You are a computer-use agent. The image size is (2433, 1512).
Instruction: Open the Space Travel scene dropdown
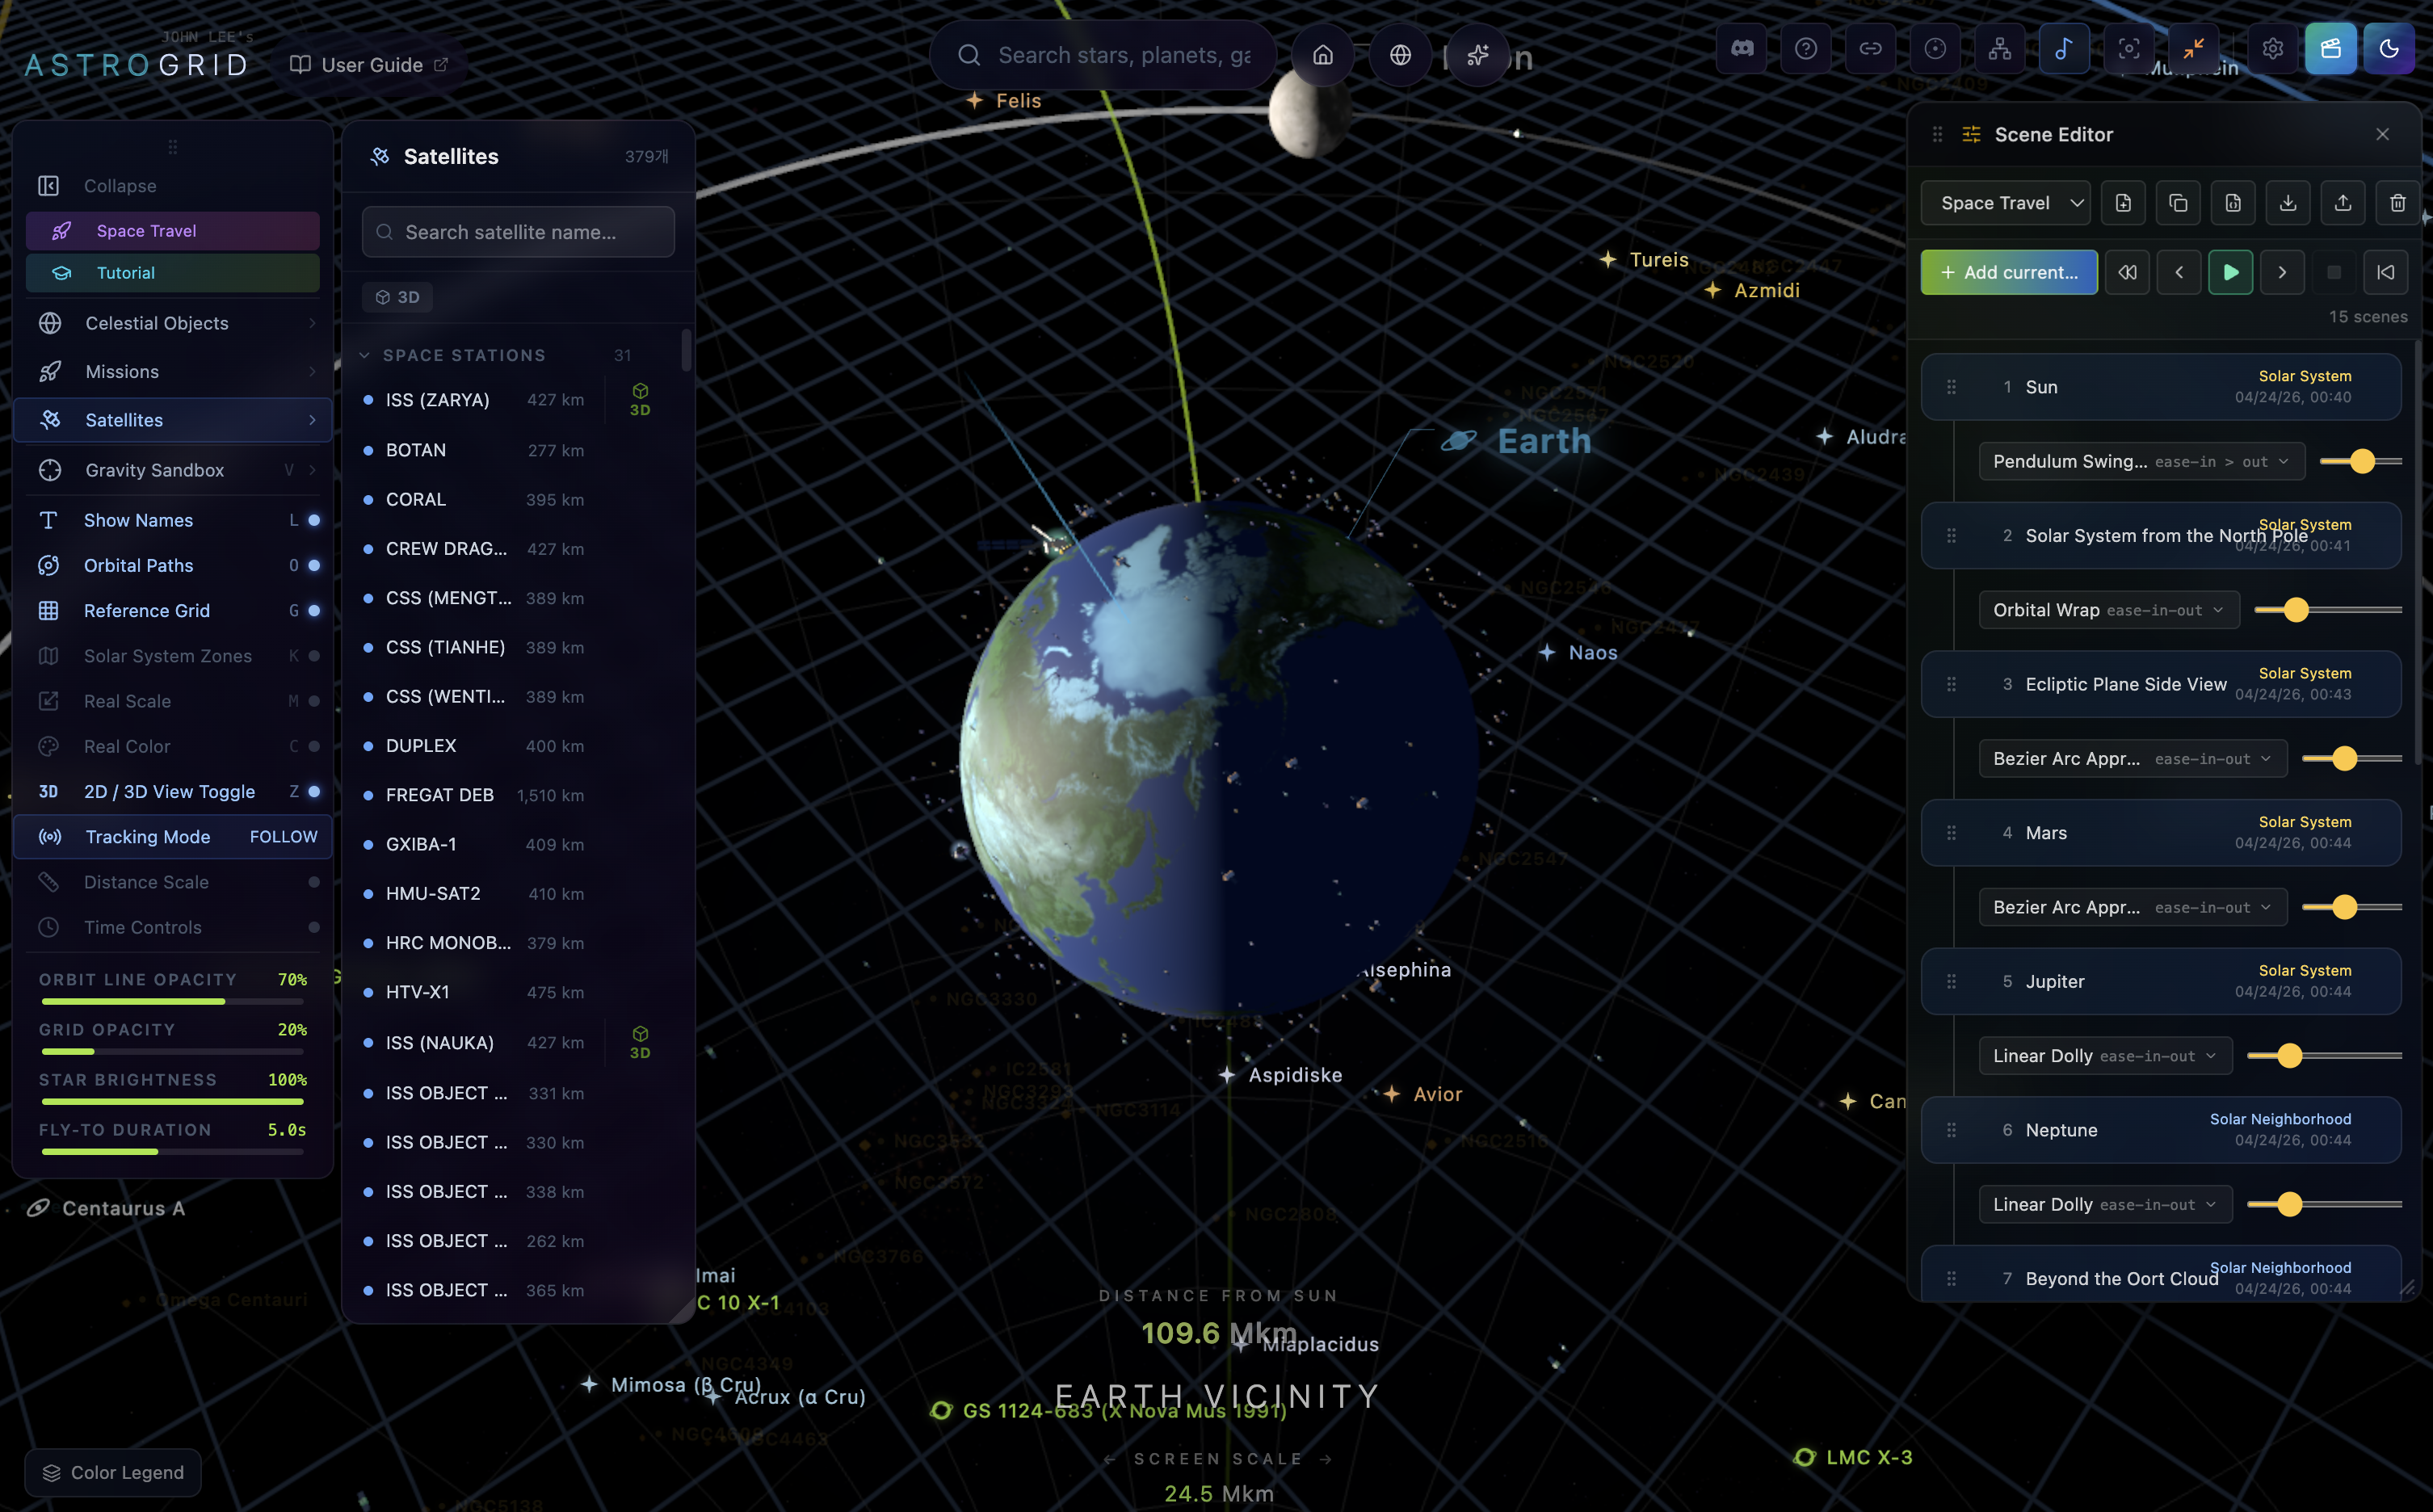tap(2005, 202)
